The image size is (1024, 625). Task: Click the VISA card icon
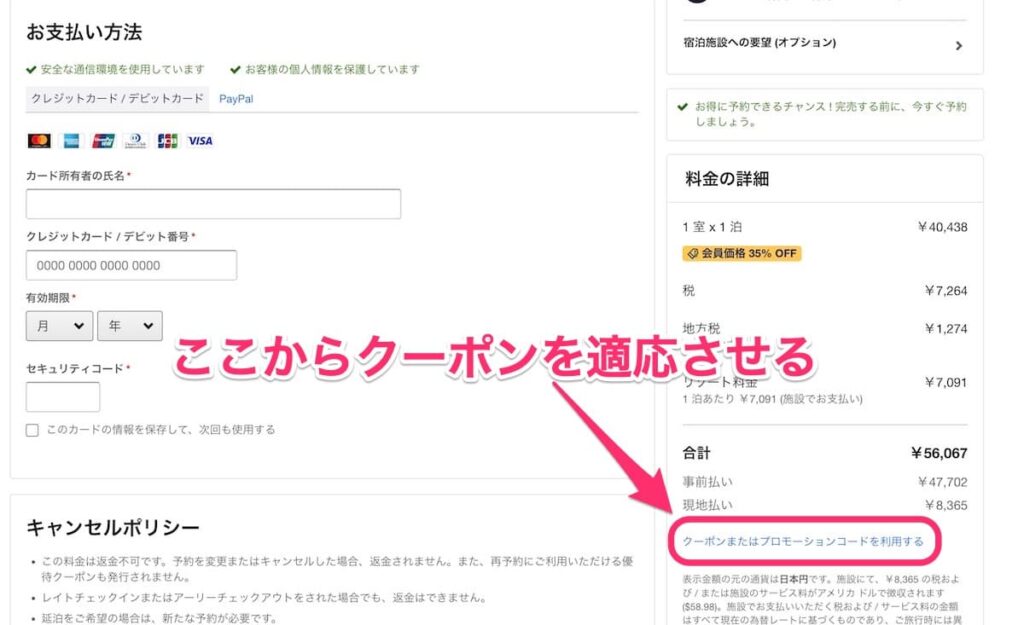click(200, 141)
